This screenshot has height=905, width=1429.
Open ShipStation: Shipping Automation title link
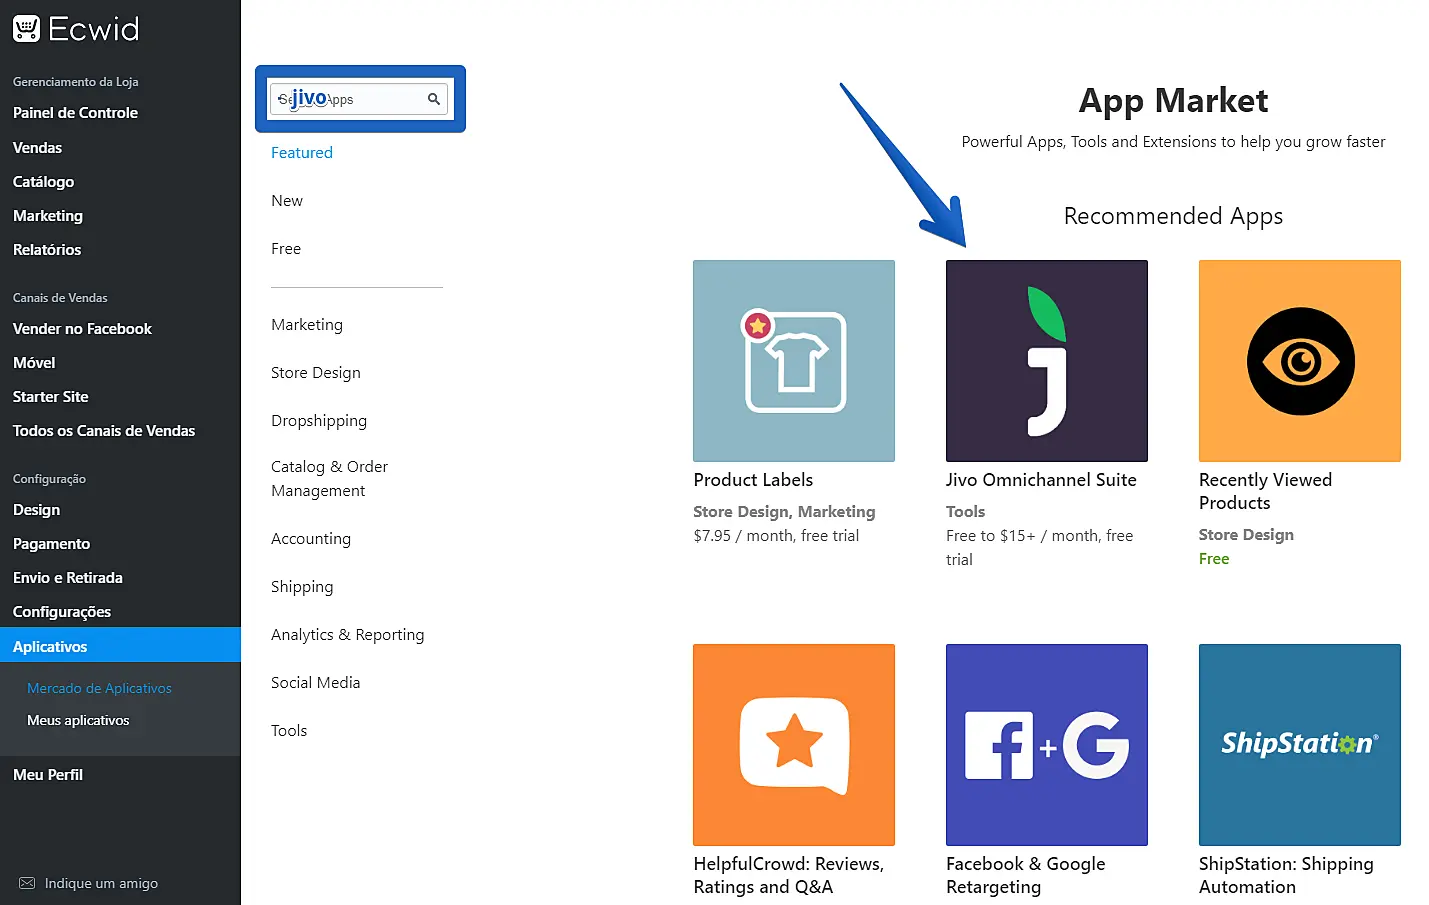pos(1286,875)
